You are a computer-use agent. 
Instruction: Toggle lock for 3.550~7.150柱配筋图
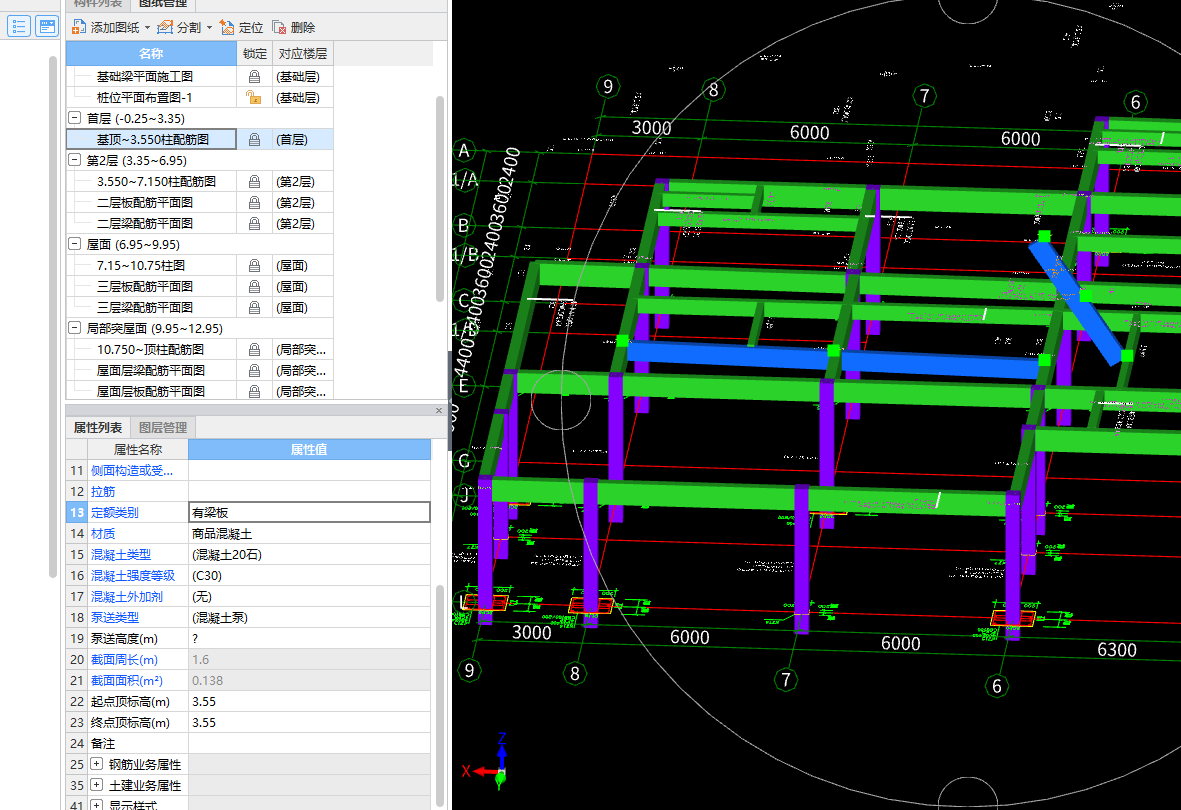255,182
